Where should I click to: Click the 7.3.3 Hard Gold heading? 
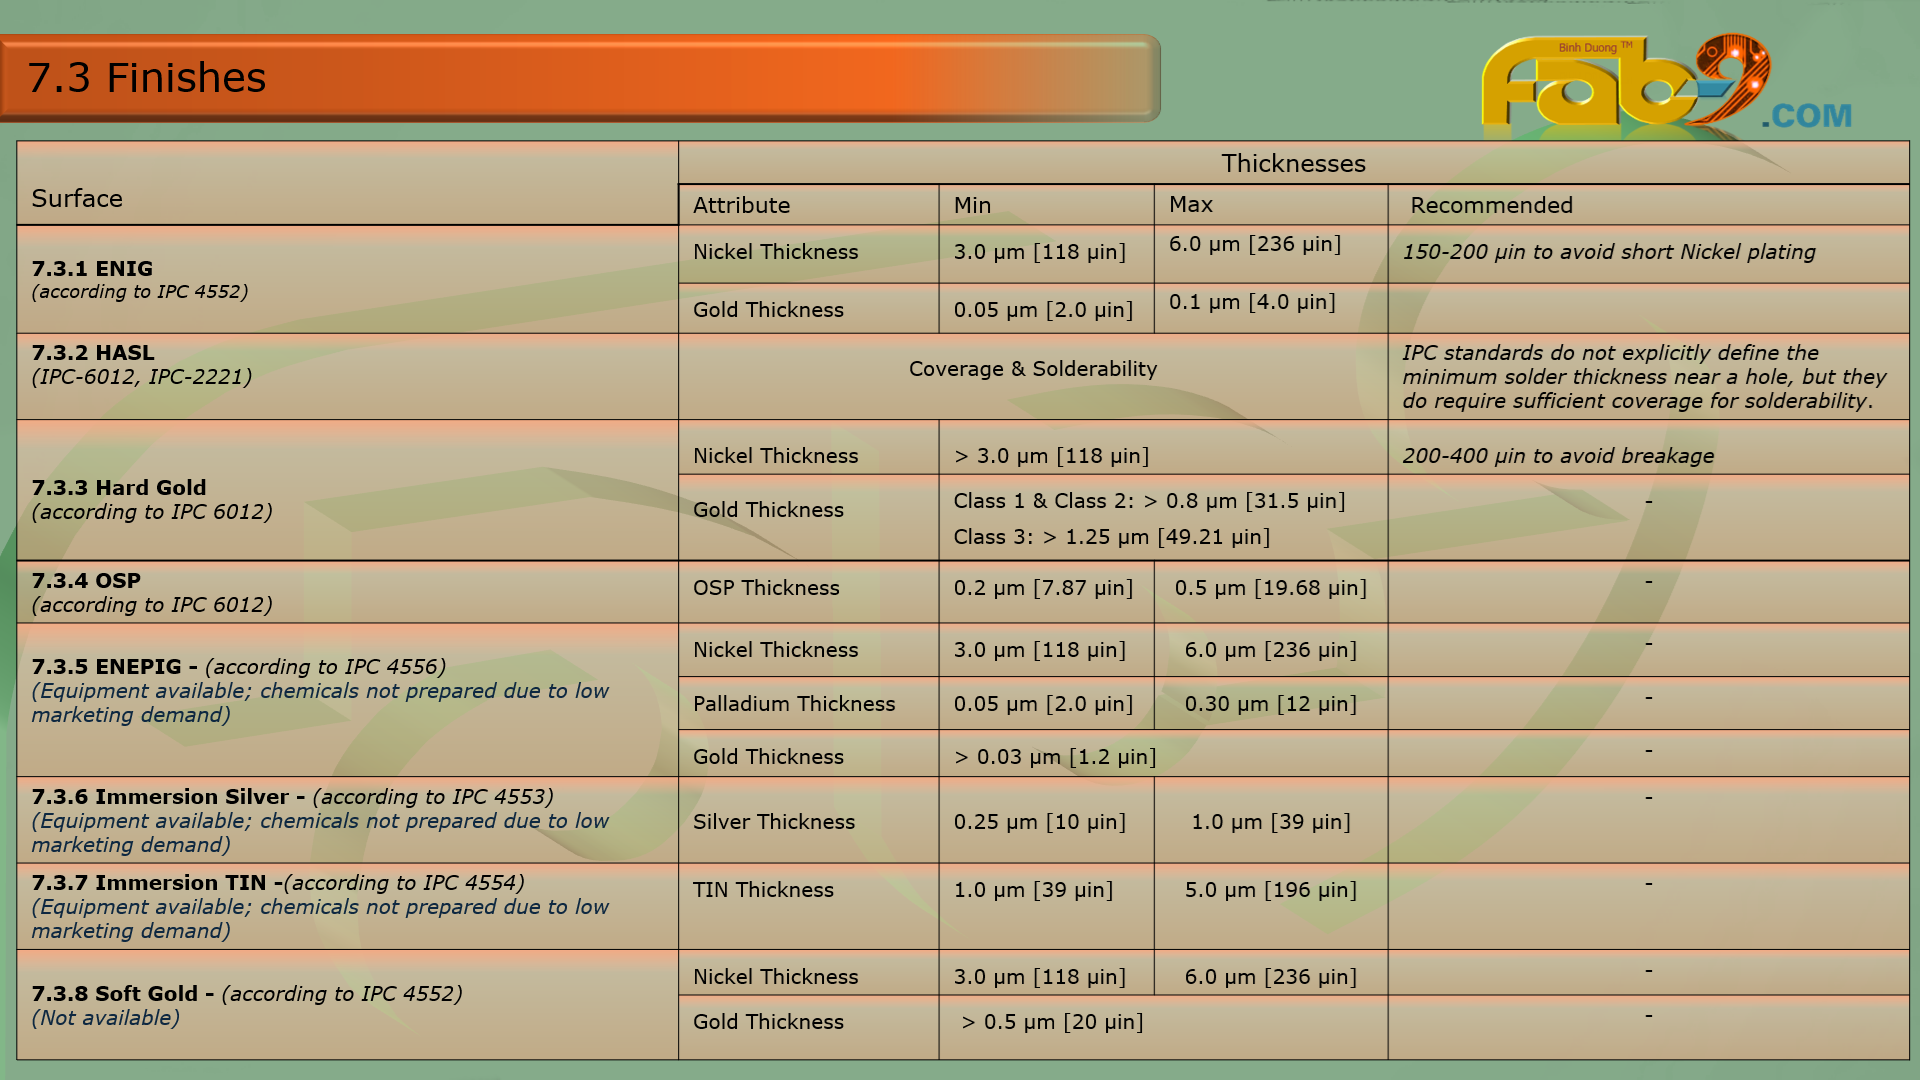(x=119, y=488)
